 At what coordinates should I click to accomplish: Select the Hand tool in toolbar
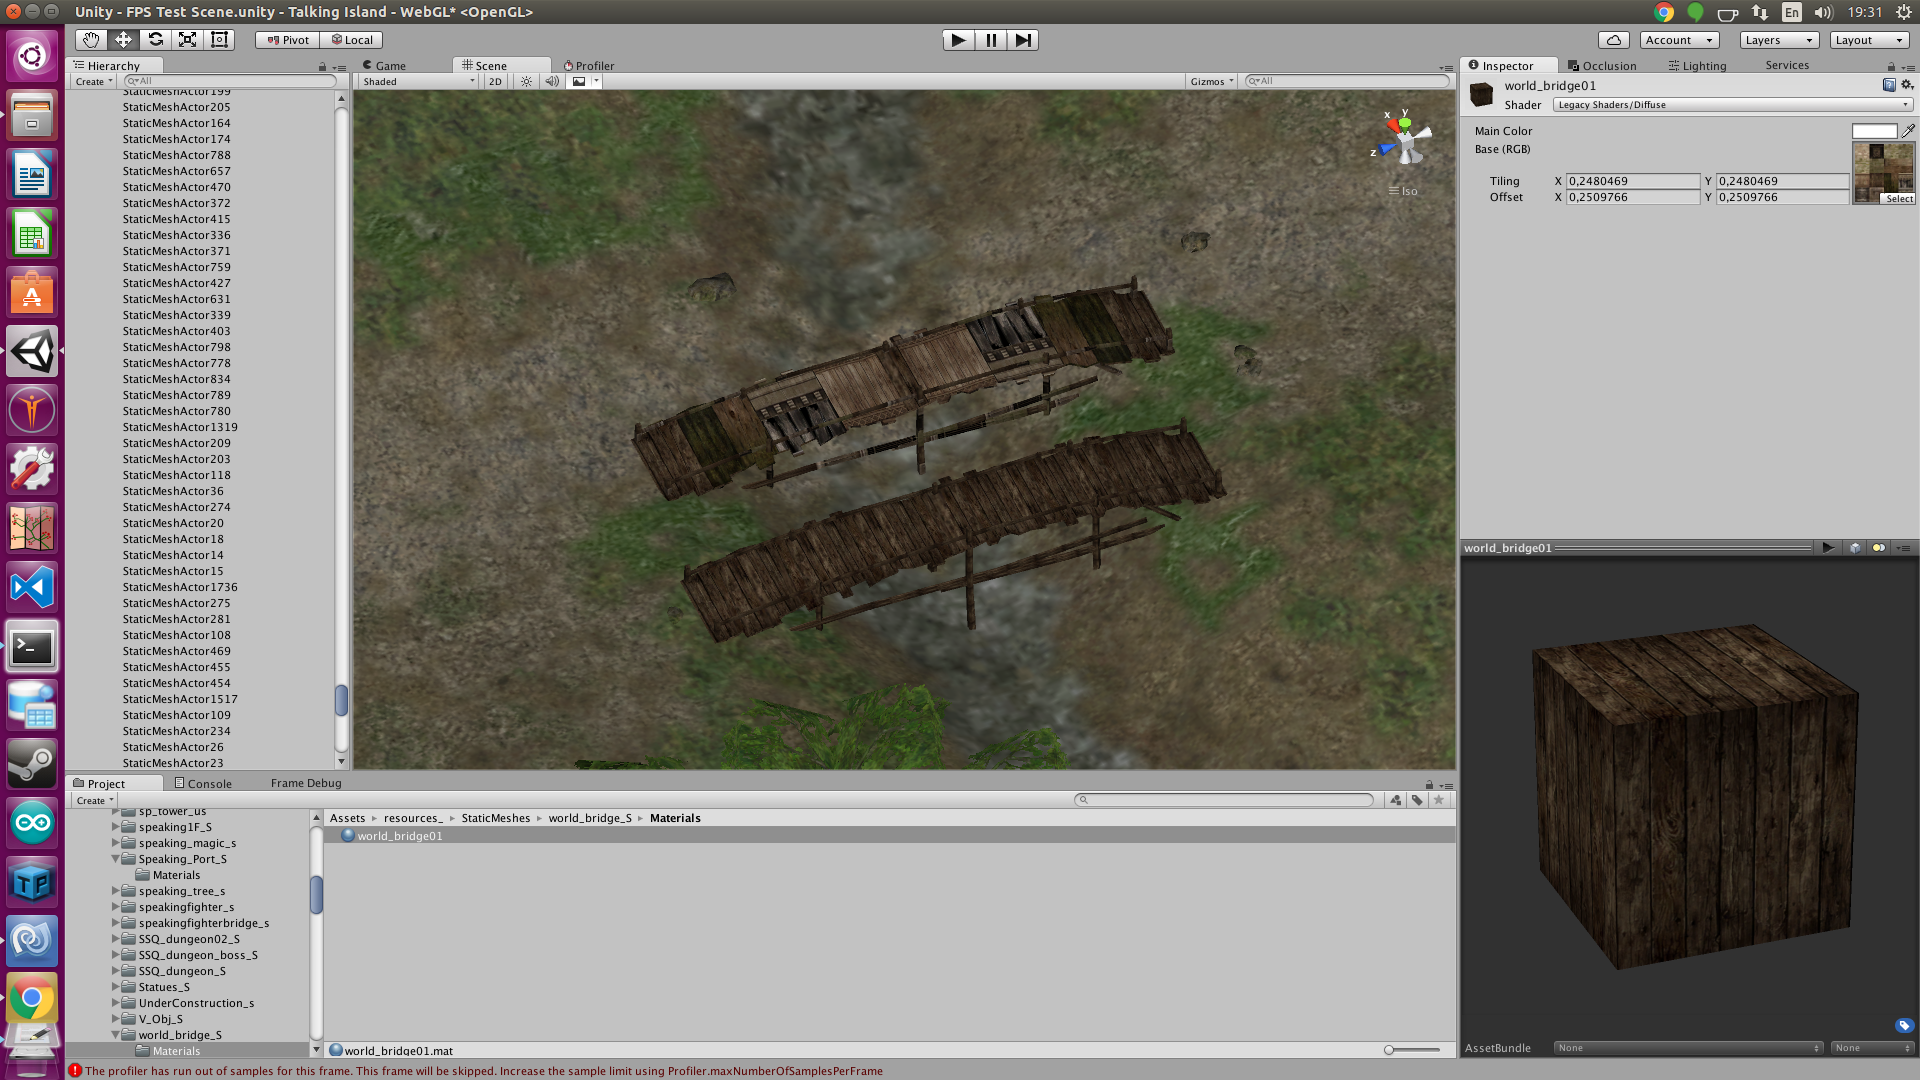click(91, 40)
